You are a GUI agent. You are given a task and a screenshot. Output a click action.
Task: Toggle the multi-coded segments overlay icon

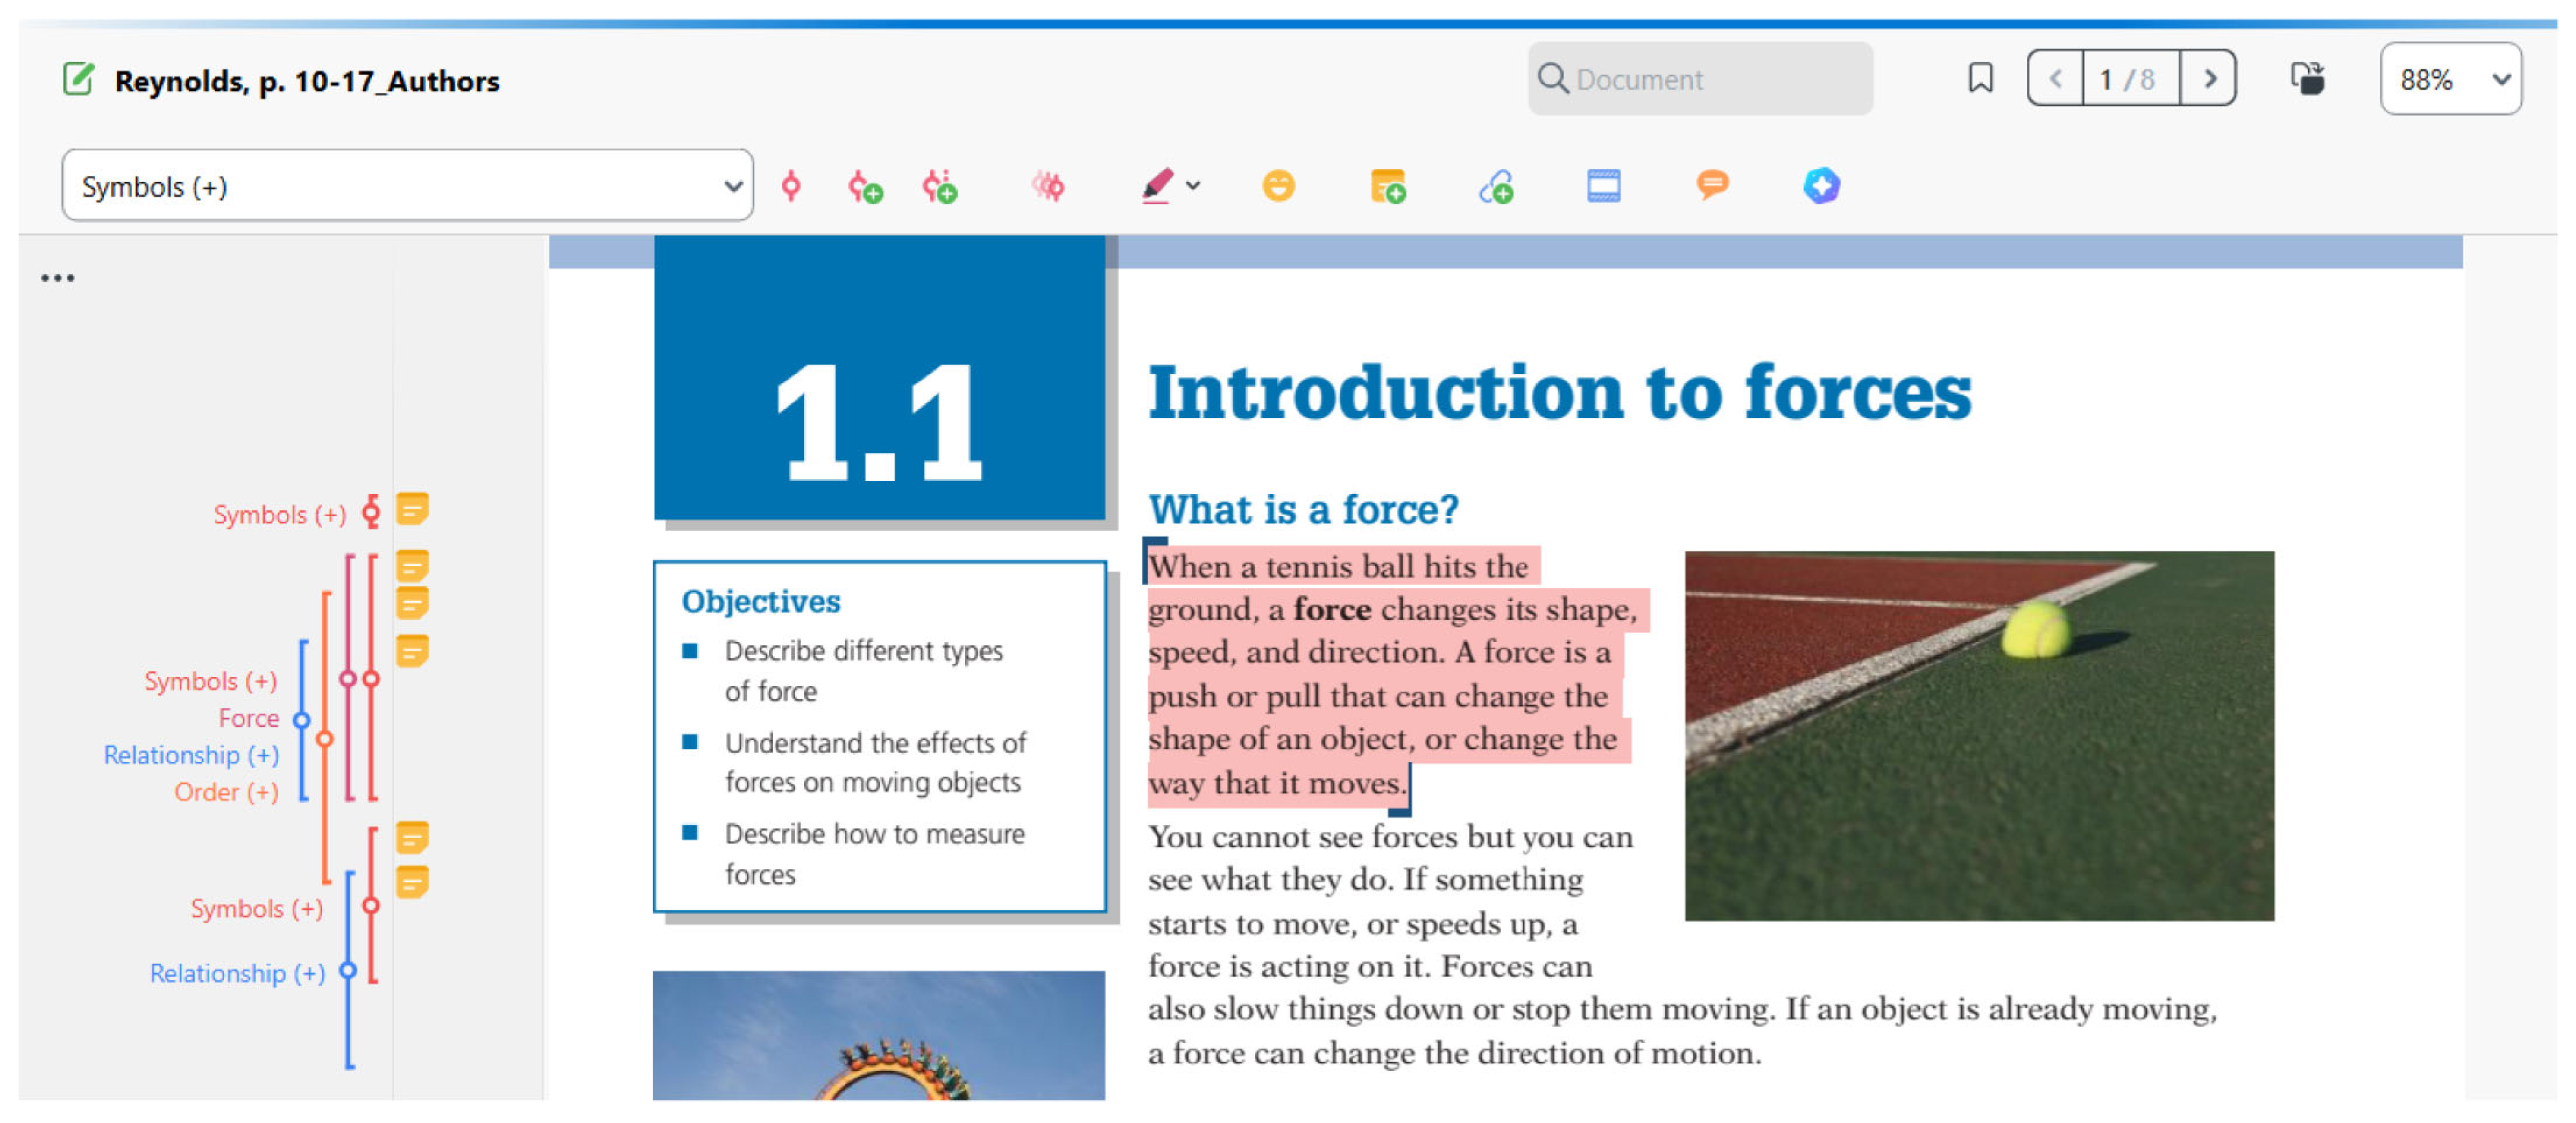[x=1047, y=186]
